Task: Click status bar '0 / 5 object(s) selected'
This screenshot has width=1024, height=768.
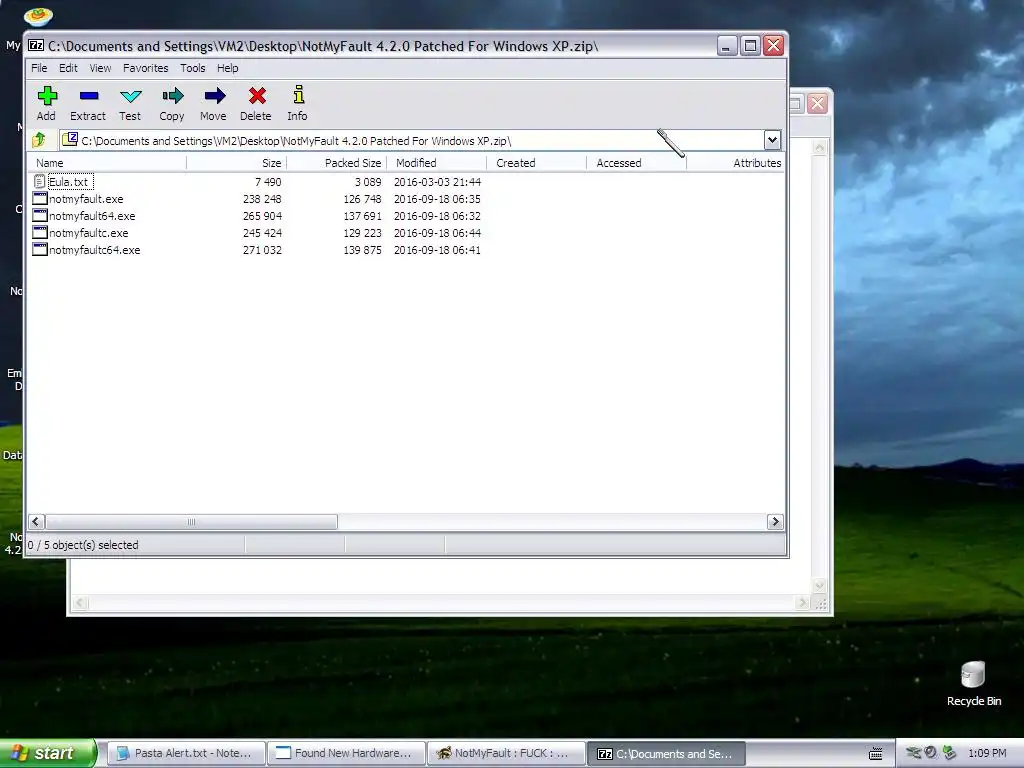Action: pyautogui.click(x=83, y=545)
